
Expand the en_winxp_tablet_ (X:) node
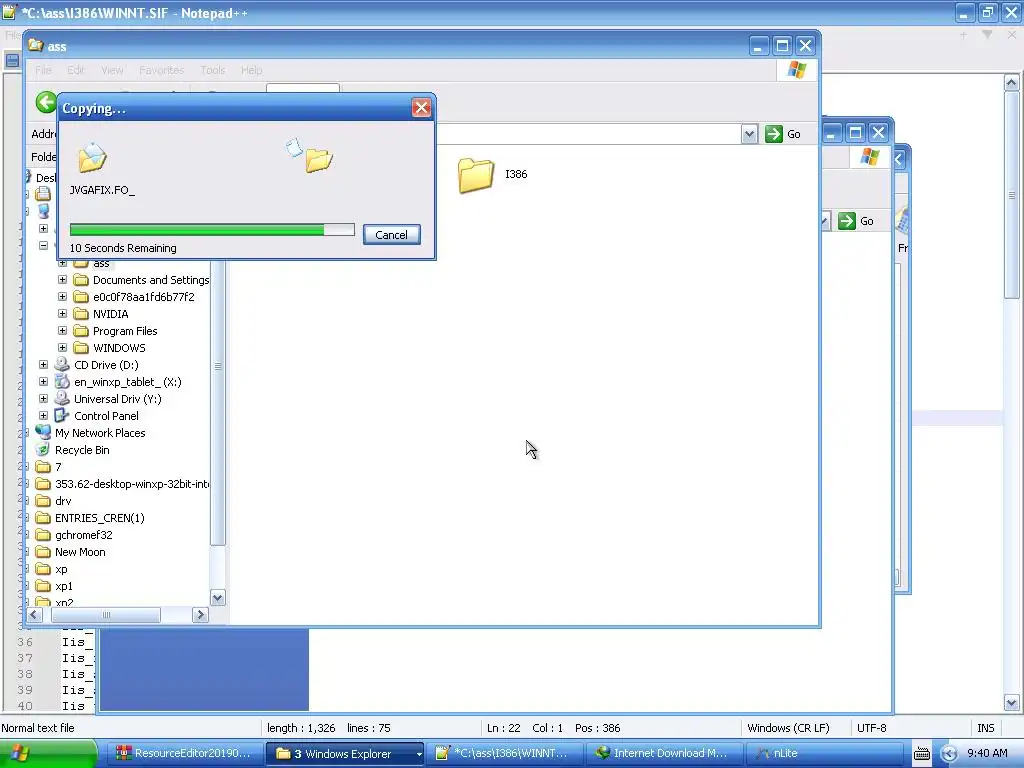pyautogui.click(x=44, y=381)
